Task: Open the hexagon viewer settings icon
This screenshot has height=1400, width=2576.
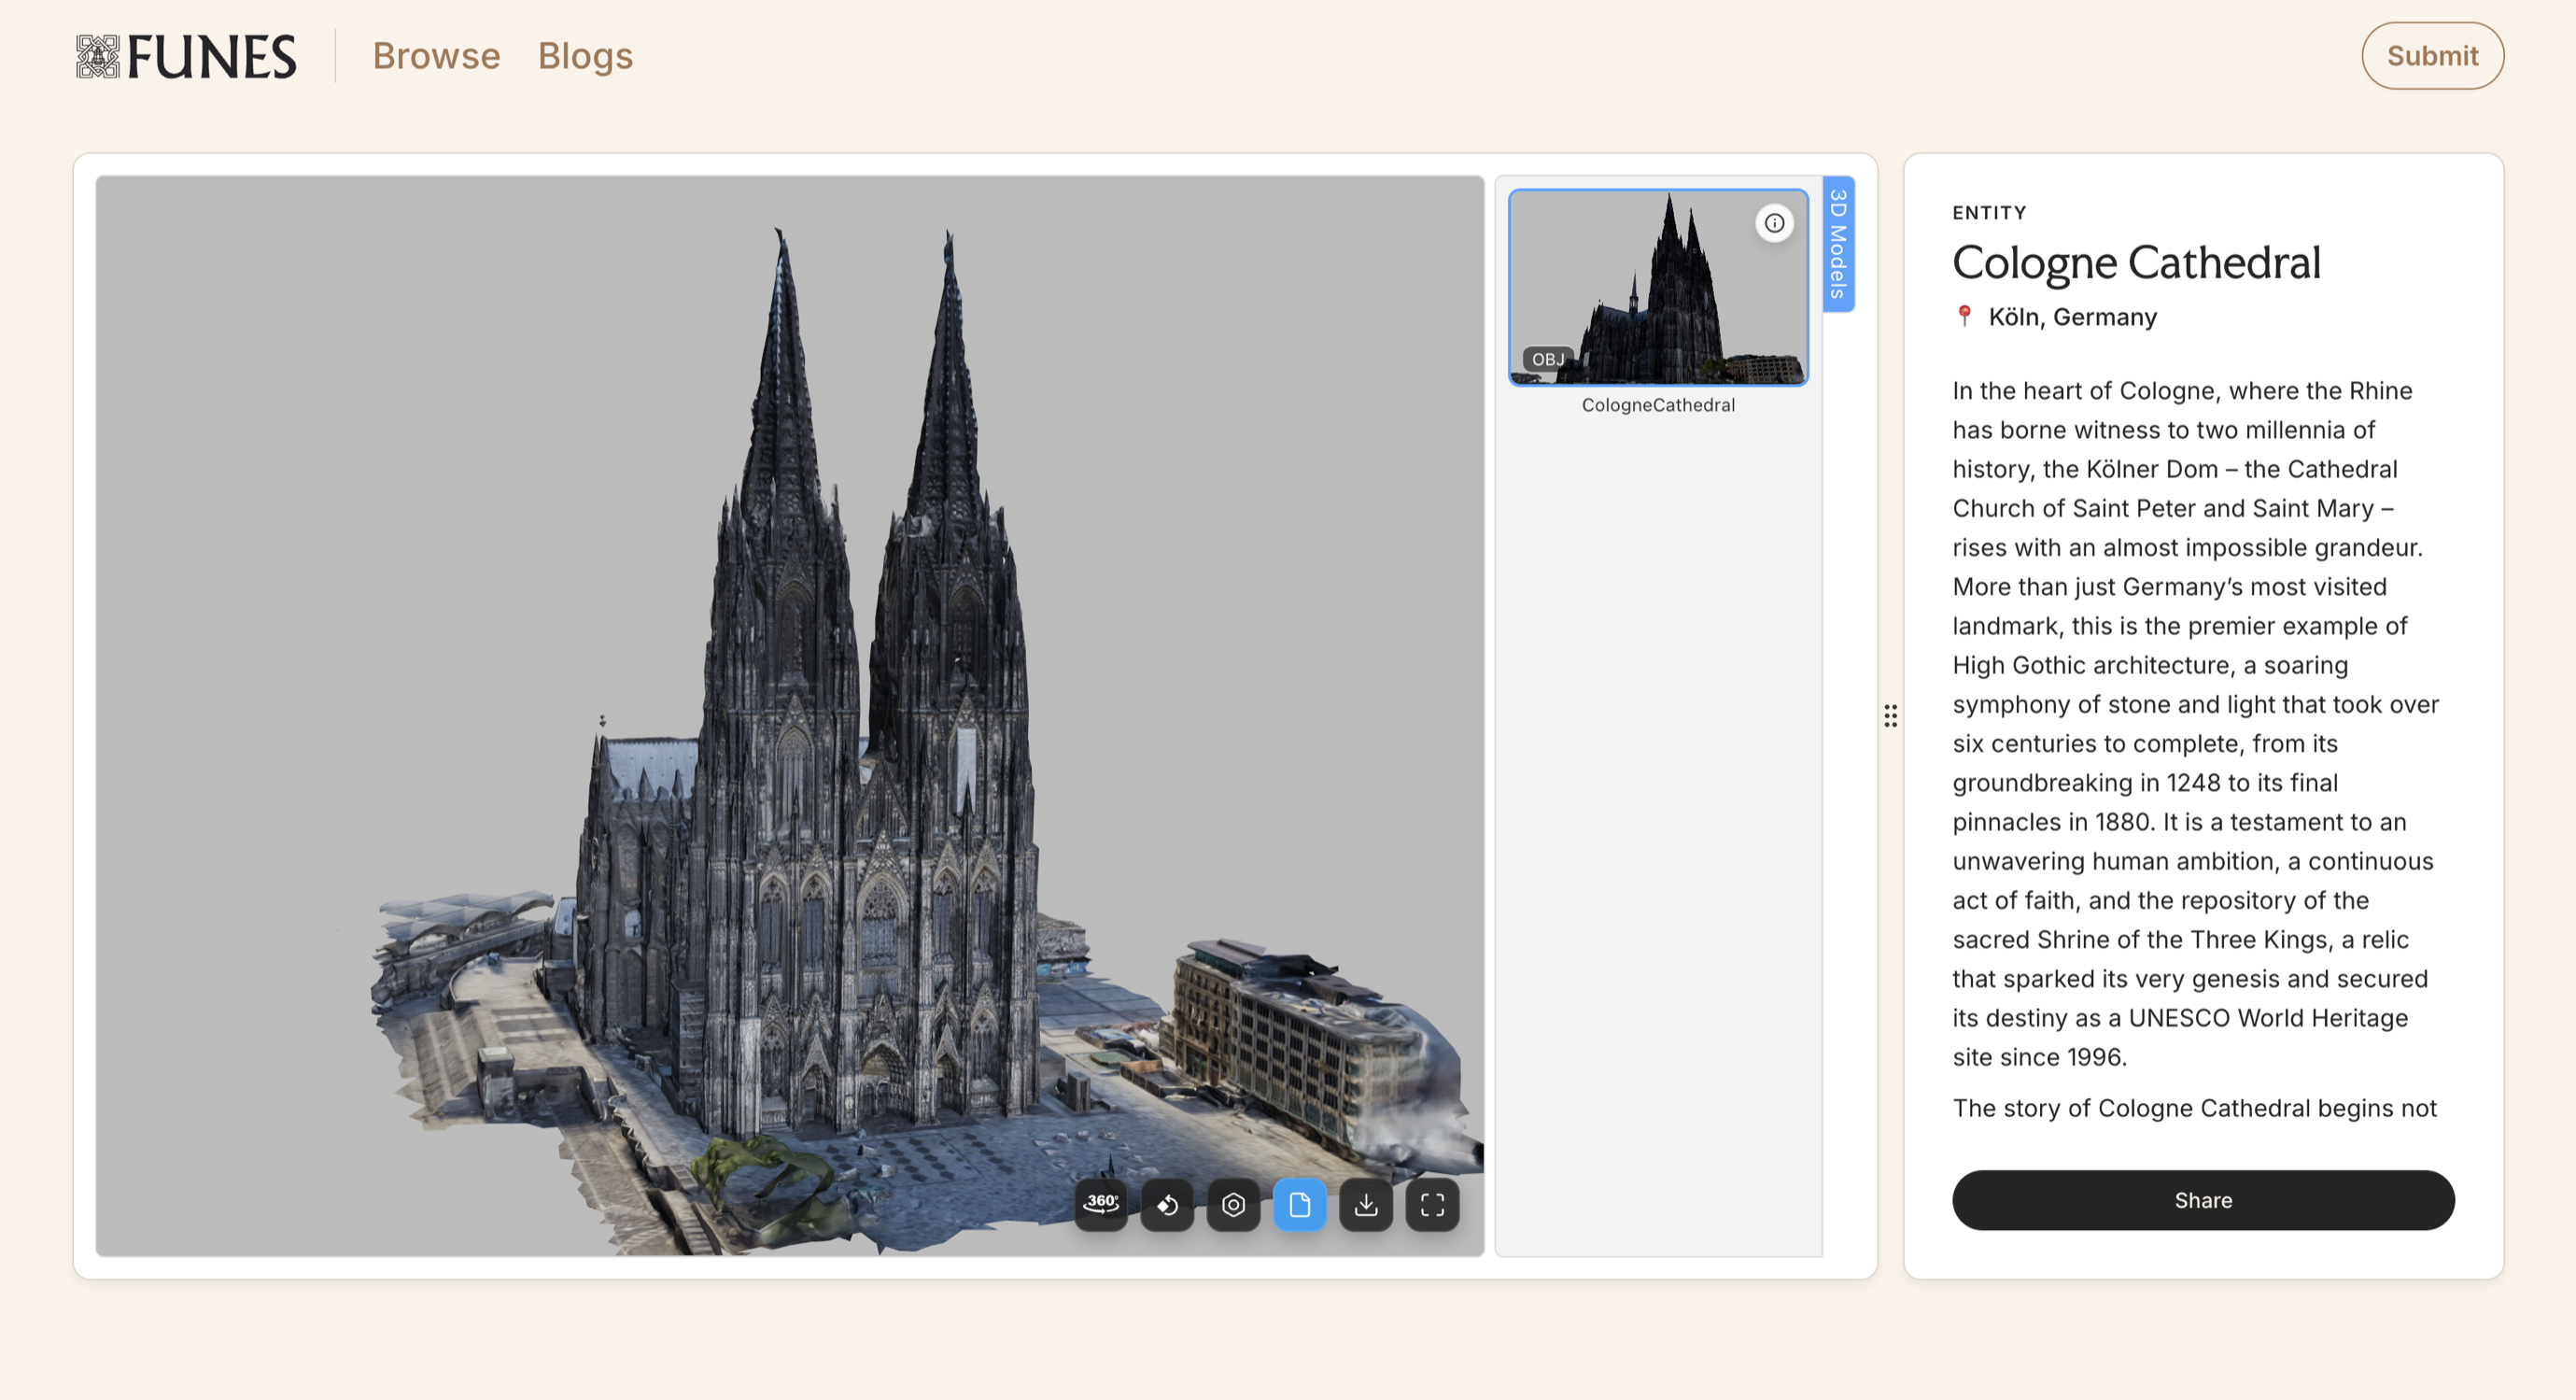Action: pyautogui.click(x=1233, y=1204)
